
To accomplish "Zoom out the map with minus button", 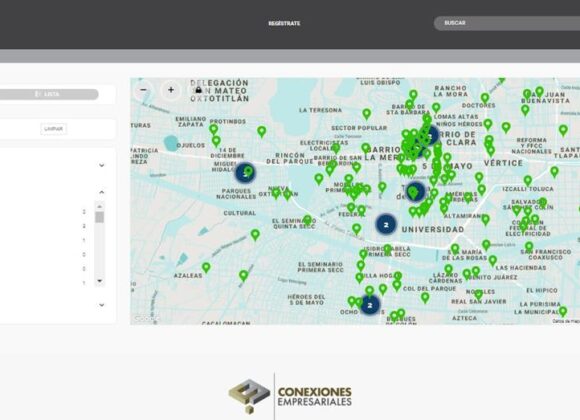I will (x=144, y=90).
